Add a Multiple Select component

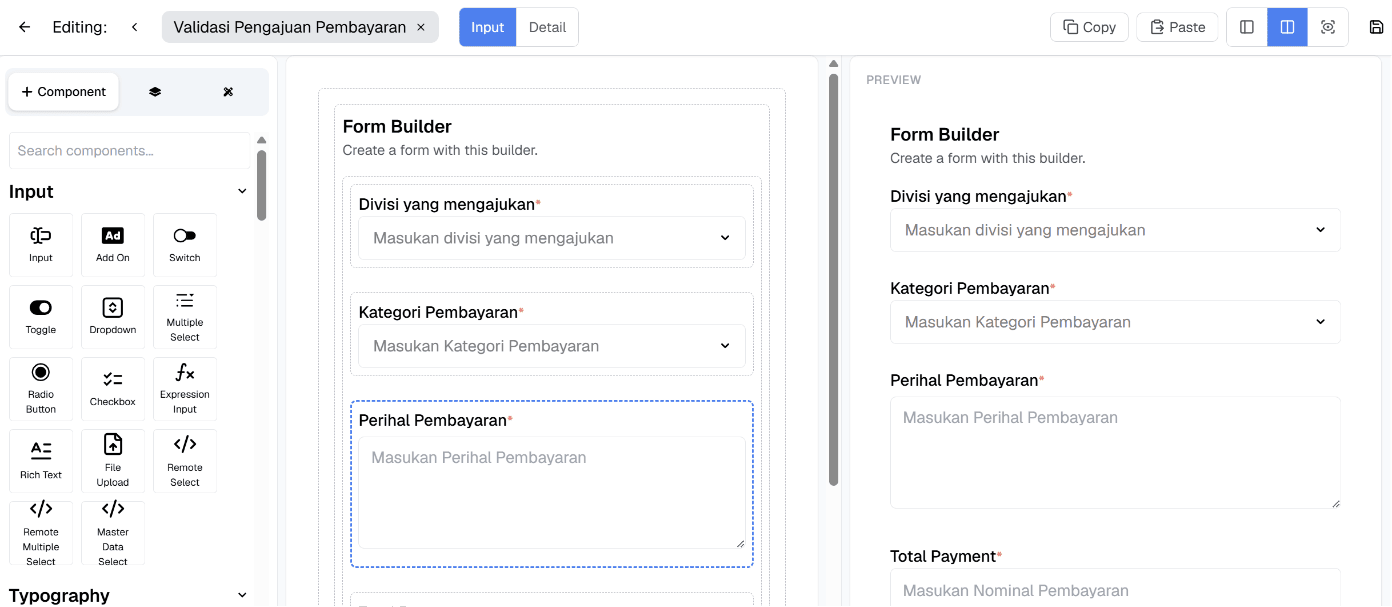(185, 317)
